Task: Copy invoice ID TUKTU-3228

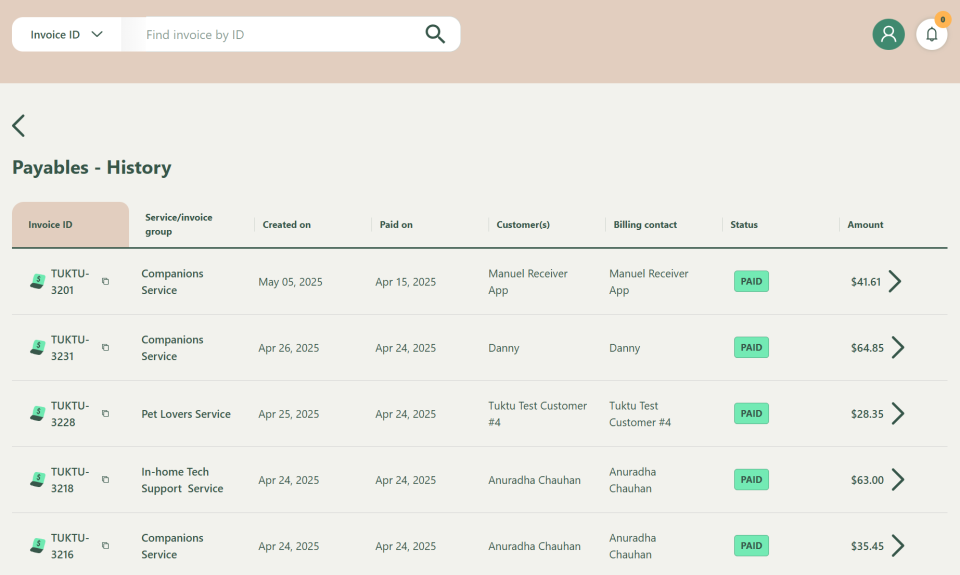Action: (105, 414)
